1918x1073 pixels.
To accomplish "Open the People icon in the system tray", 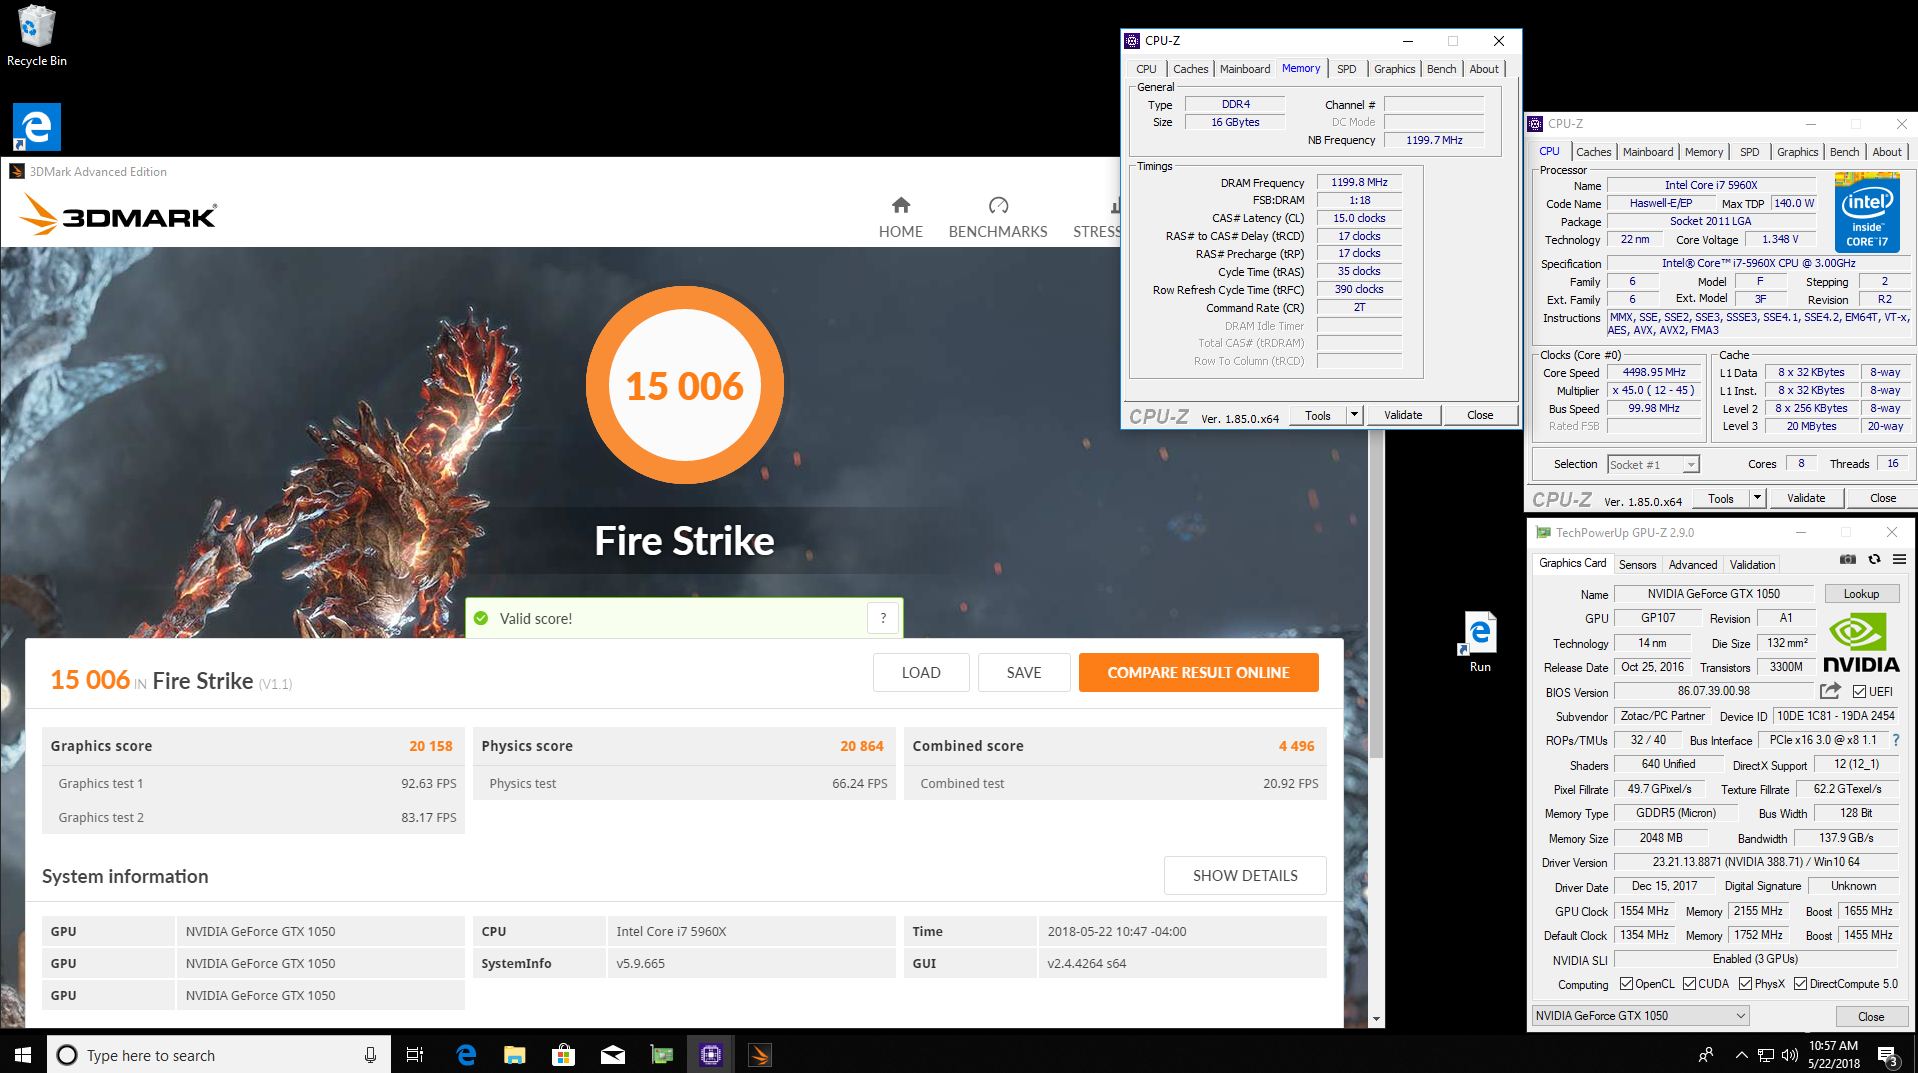I will coord(1706,1055).
